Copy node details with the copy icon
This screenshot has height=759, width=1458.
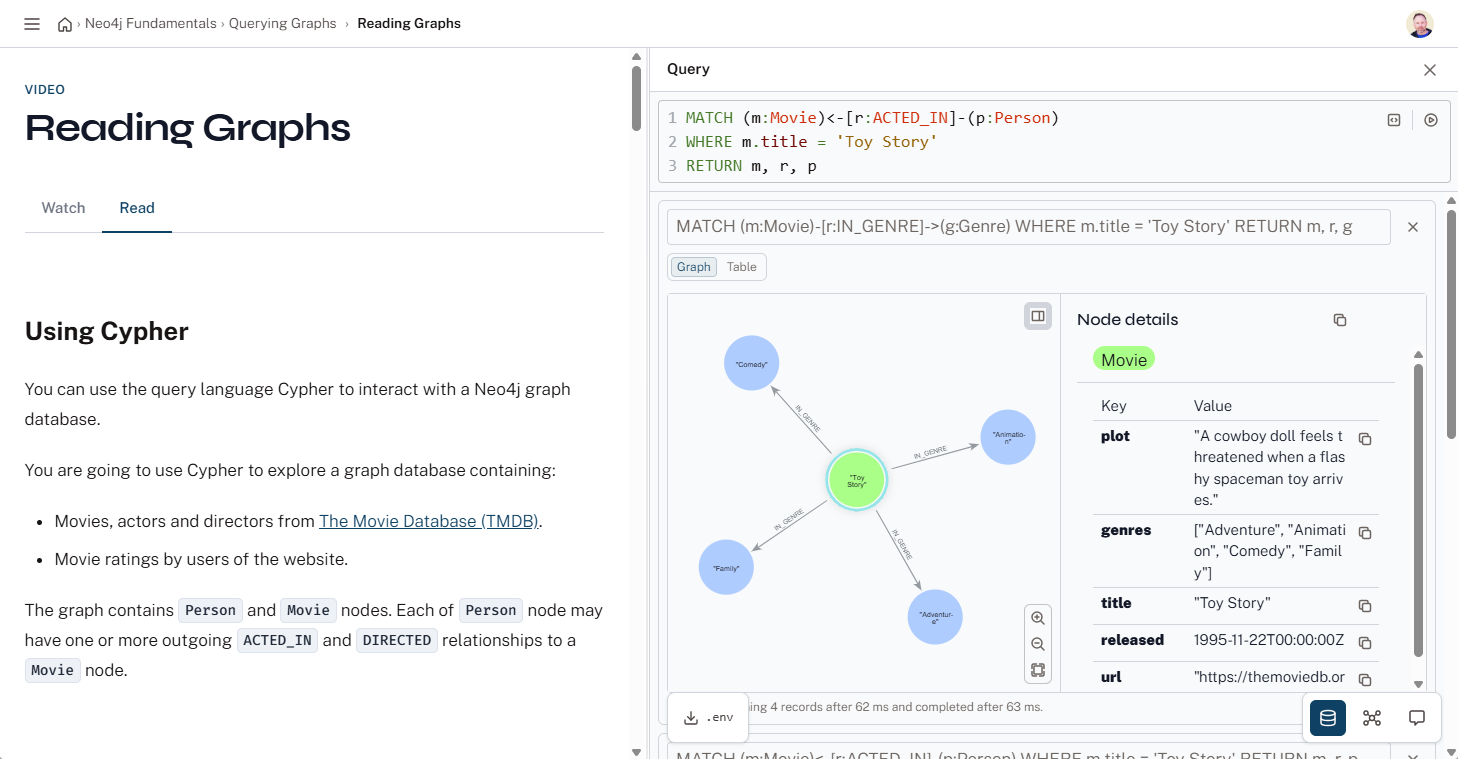point(1340,320)
